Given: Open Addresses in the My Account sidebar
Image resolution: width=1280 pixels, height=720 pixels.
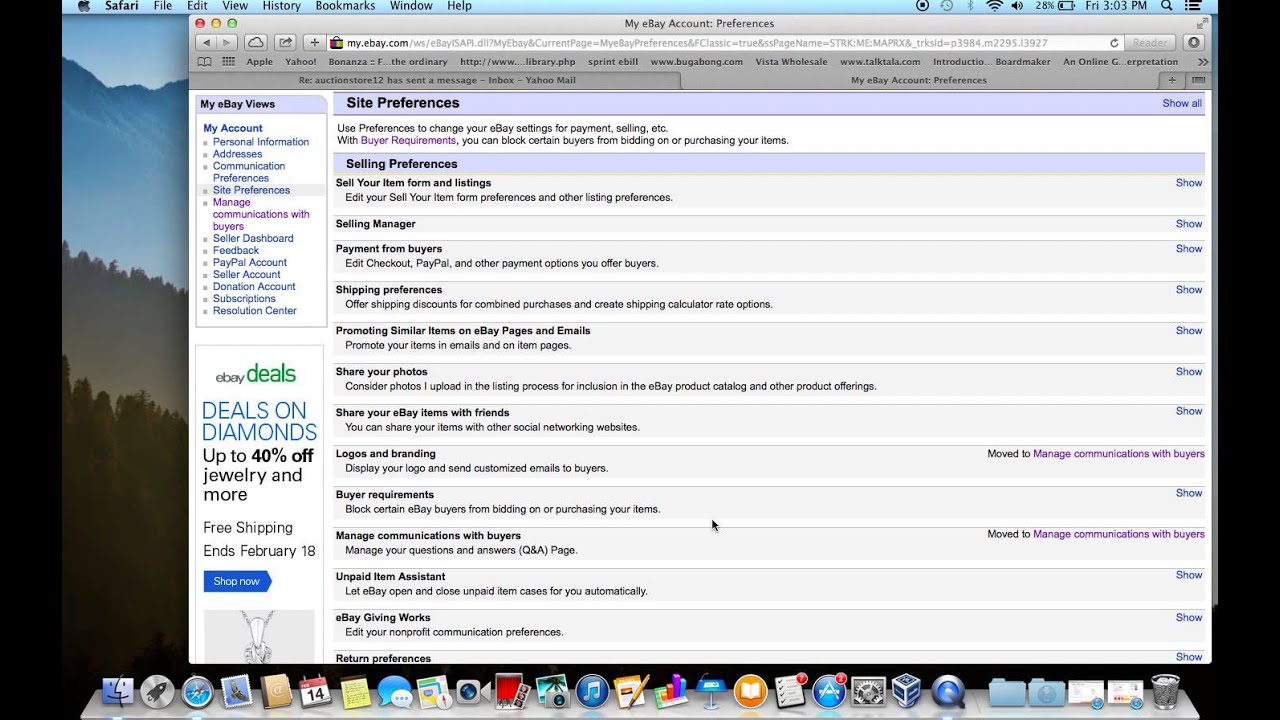Looking at the screenshot, I should click(238, 154).
